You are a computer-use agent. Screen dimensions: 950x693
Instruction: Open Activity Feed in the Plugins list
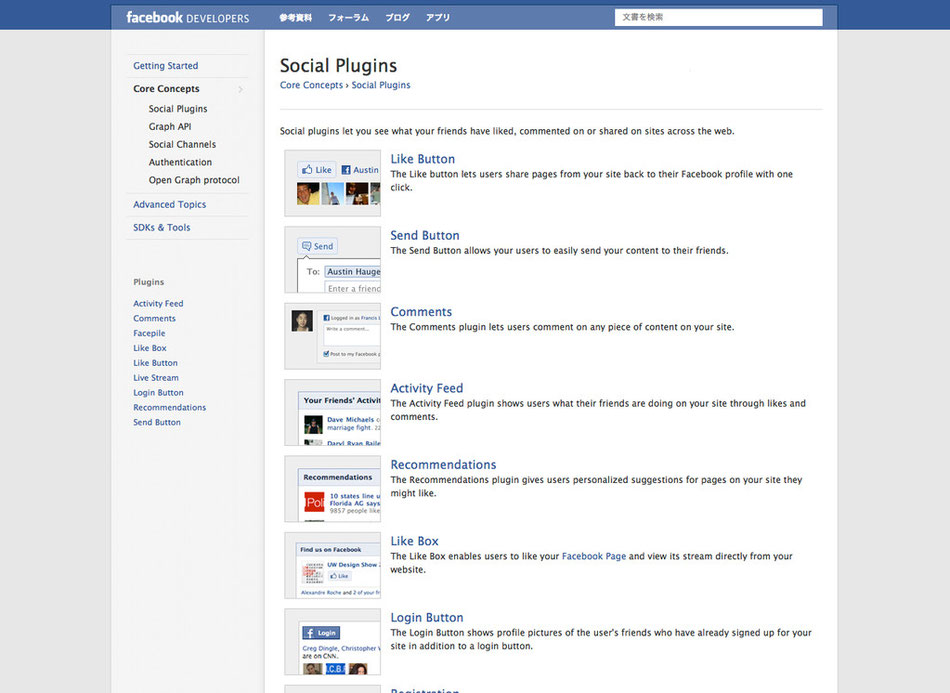click(x=158, y=303)
